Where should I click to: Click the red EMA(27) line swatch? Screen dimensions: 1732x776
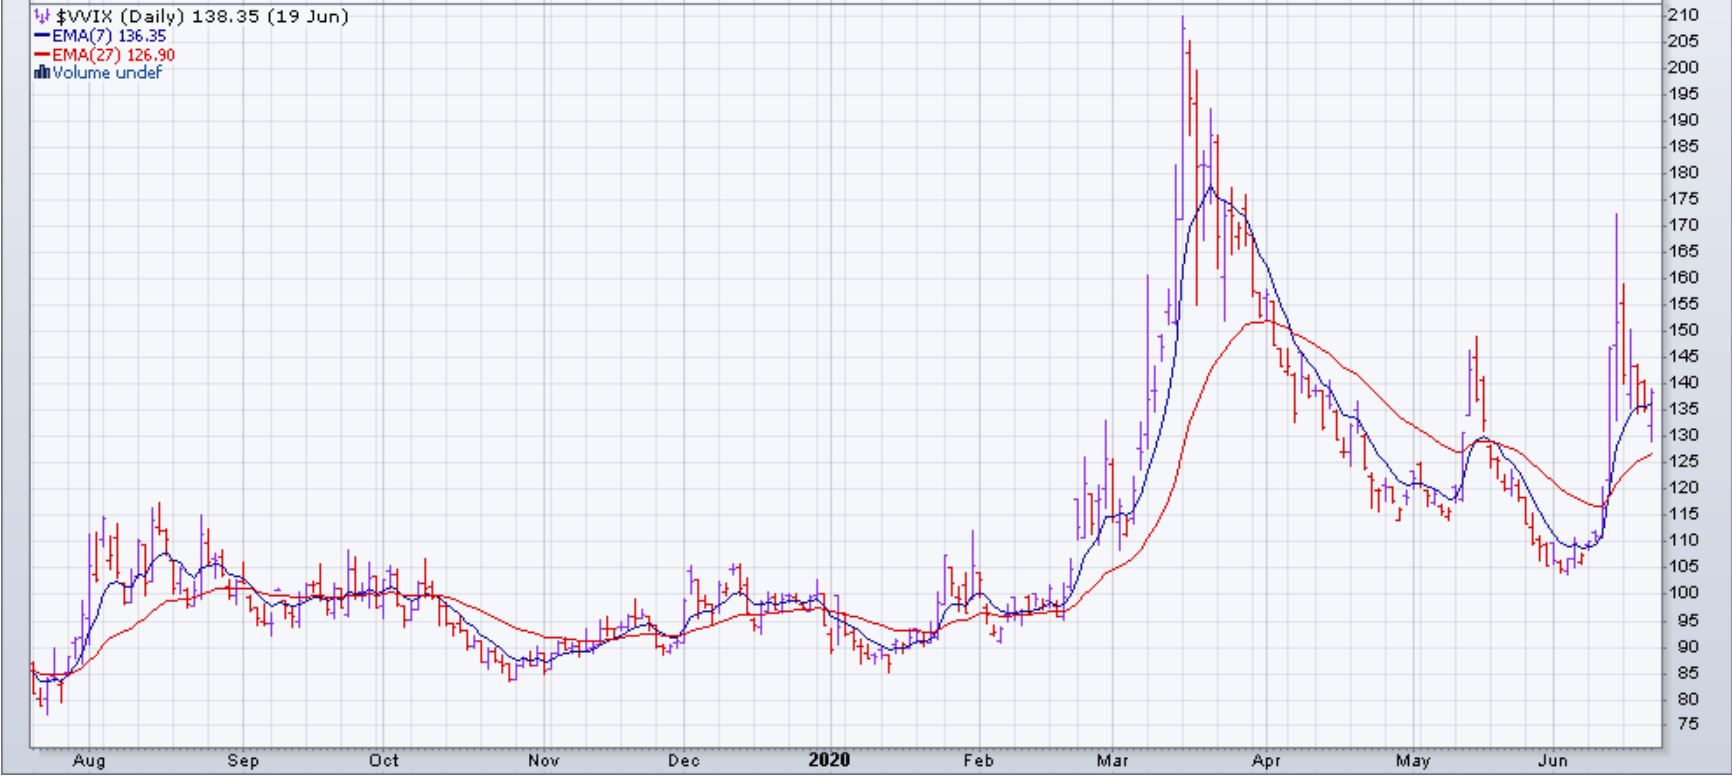(x=42, y=55)
